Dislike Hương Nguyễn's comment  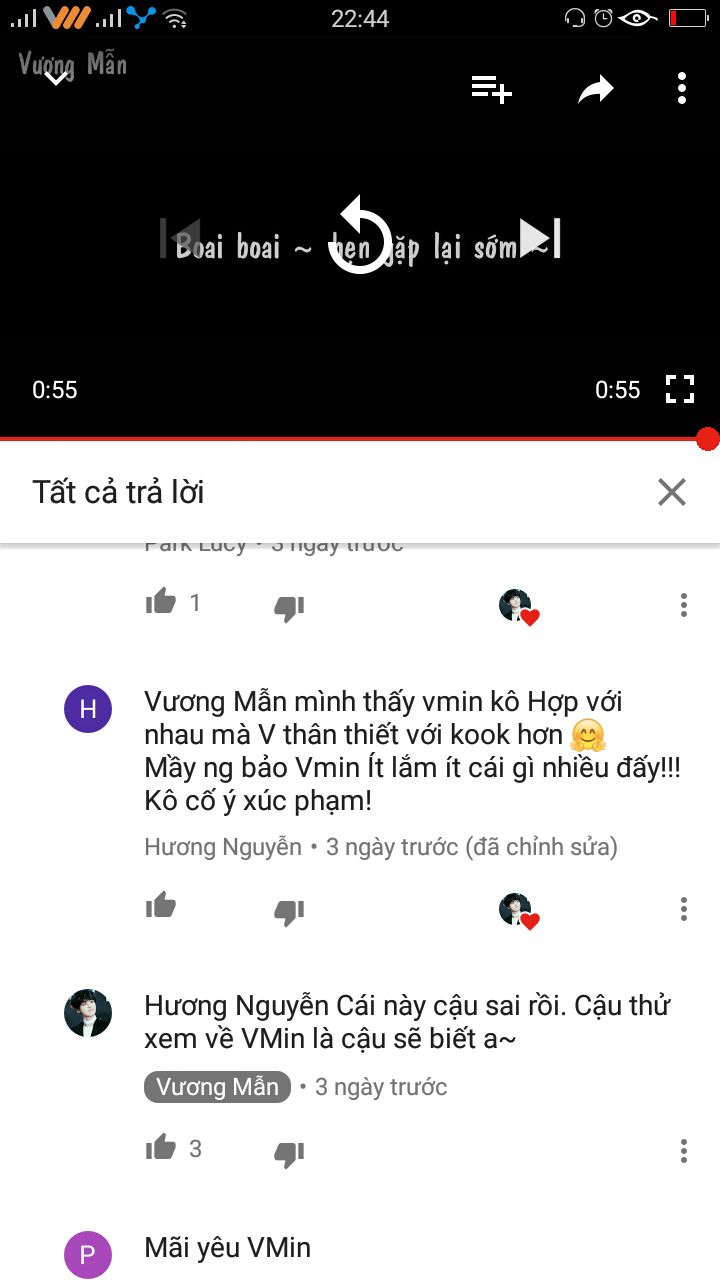click(x=289, y=910)
